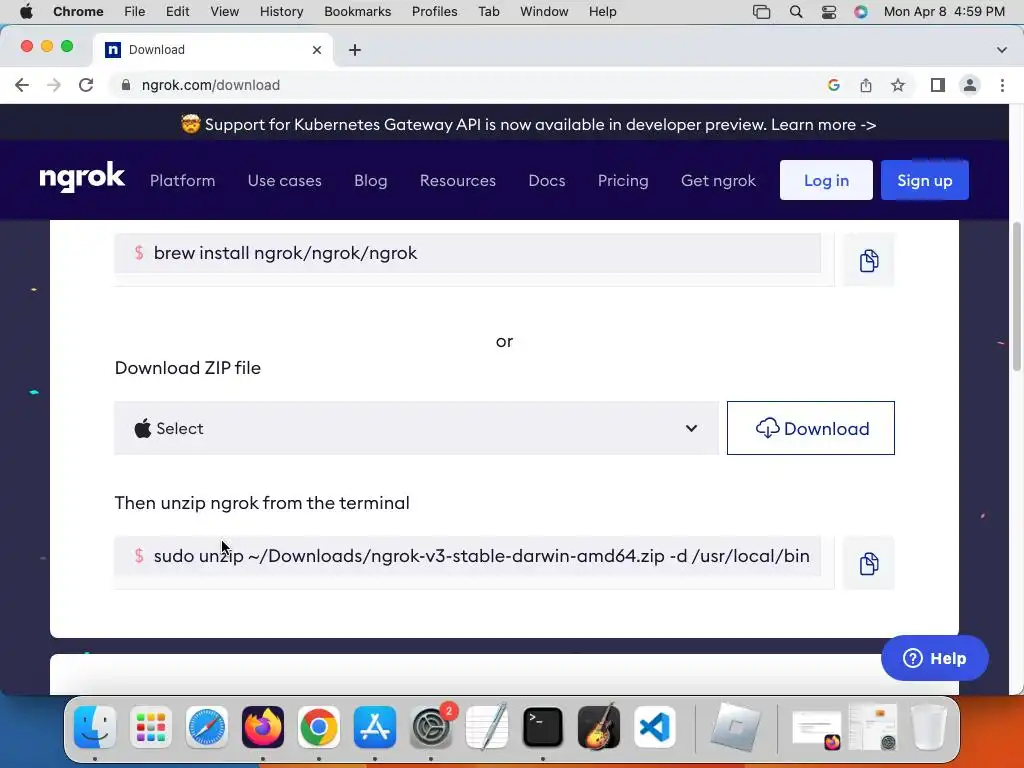Open Trash from the Dock
Screen dimensions: 1024x768
(929, 726)
